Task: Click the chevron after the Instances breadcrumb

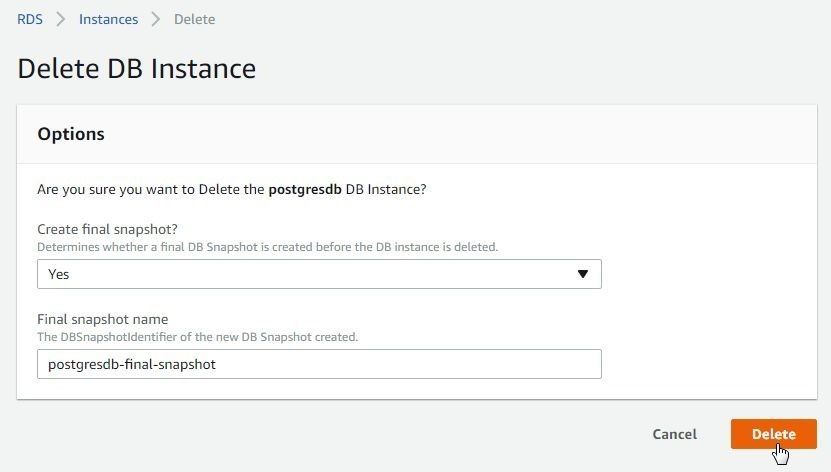Action: click(156, 19)
